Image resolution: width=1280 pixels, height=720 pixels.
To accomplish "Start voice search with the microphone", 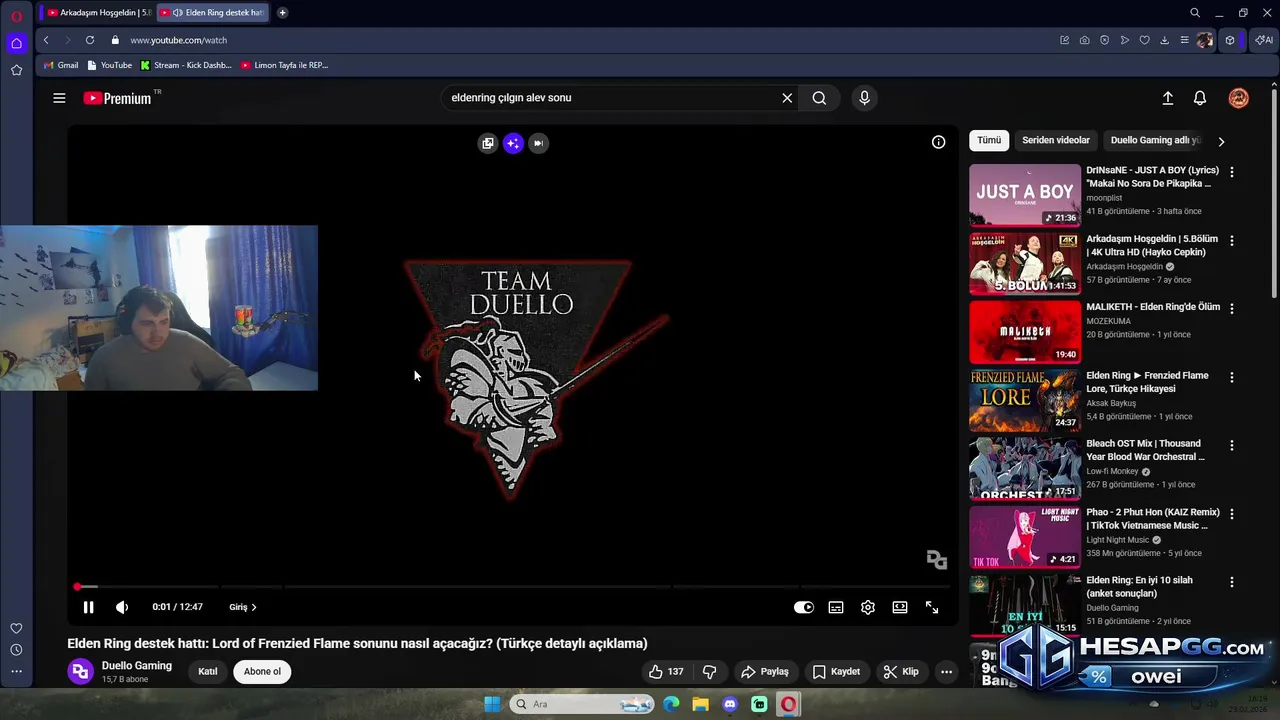I will (865, 98).
